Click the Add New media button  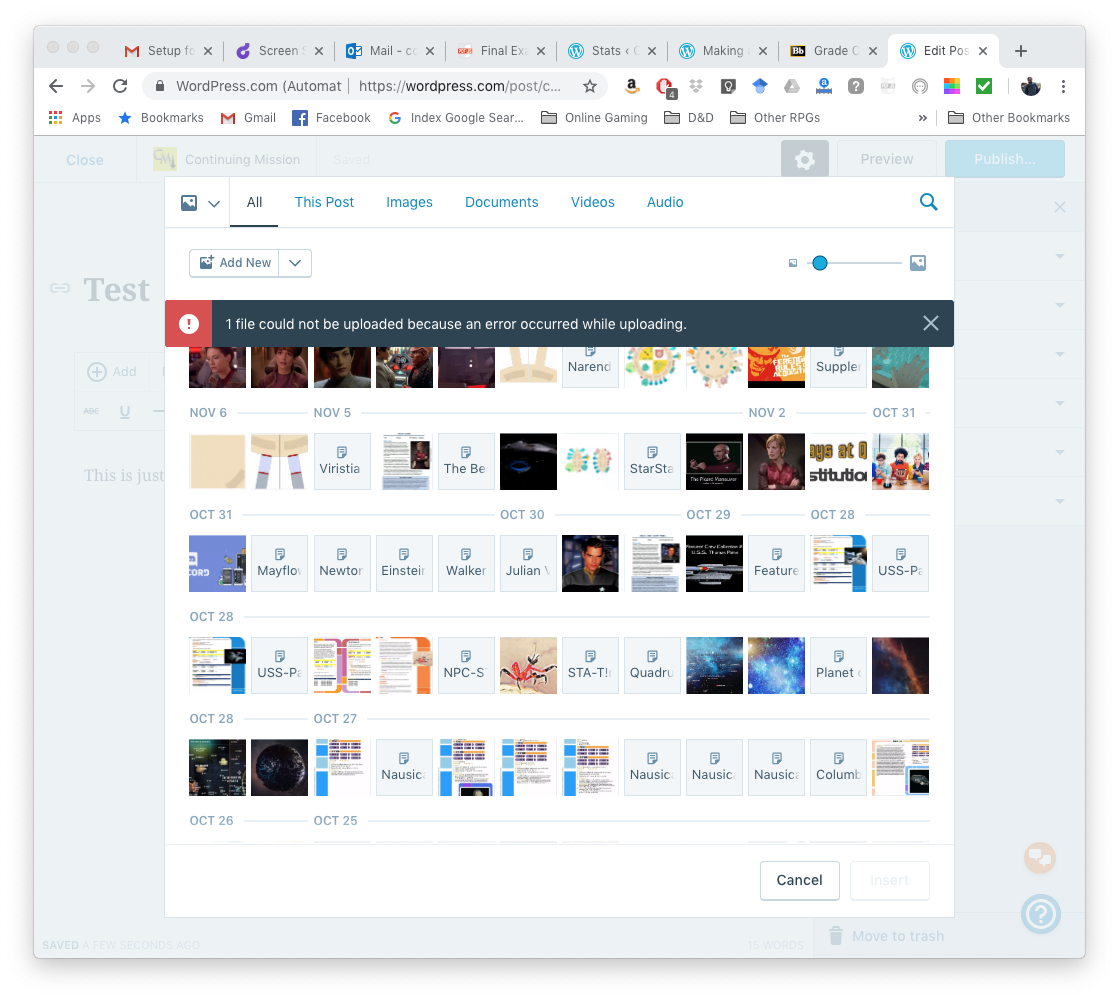[234, 263]
